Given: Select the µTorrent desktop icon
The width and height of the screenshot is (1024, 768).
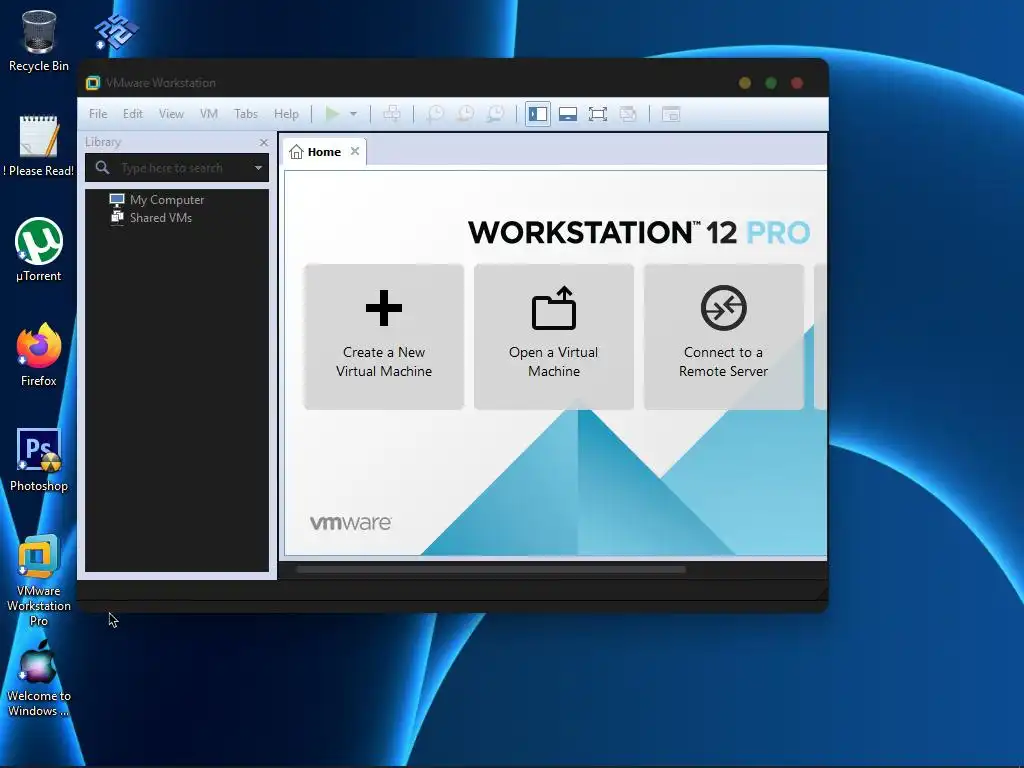Looking at the screenshot, I should (39, 249).
